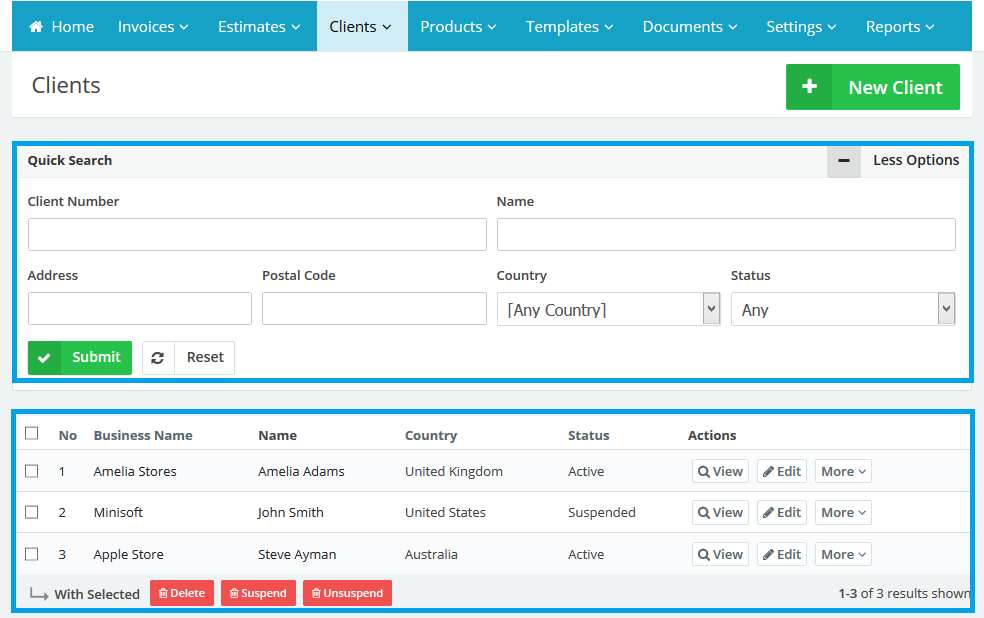View the Amelia Stores client
This screenshot has width=984, height=618.
(x=720, y=471)
